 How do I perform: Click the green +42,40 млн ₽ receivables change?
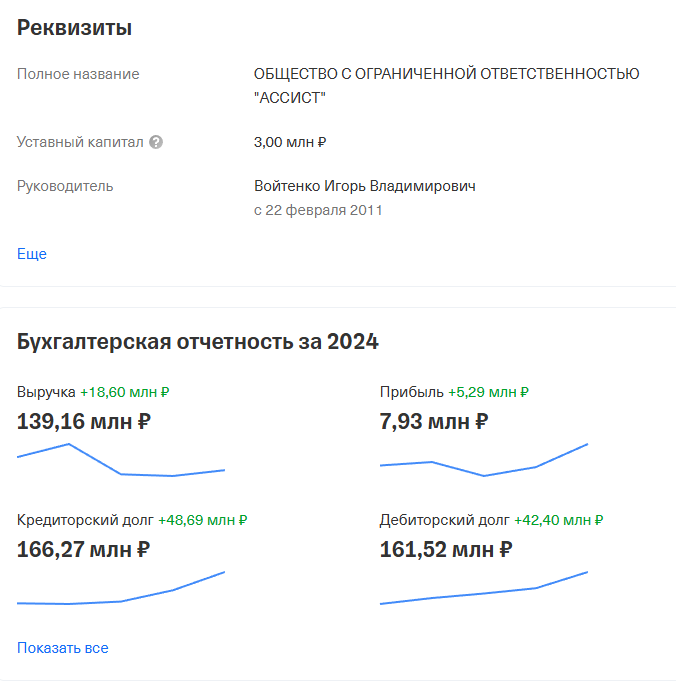(558, 520)
